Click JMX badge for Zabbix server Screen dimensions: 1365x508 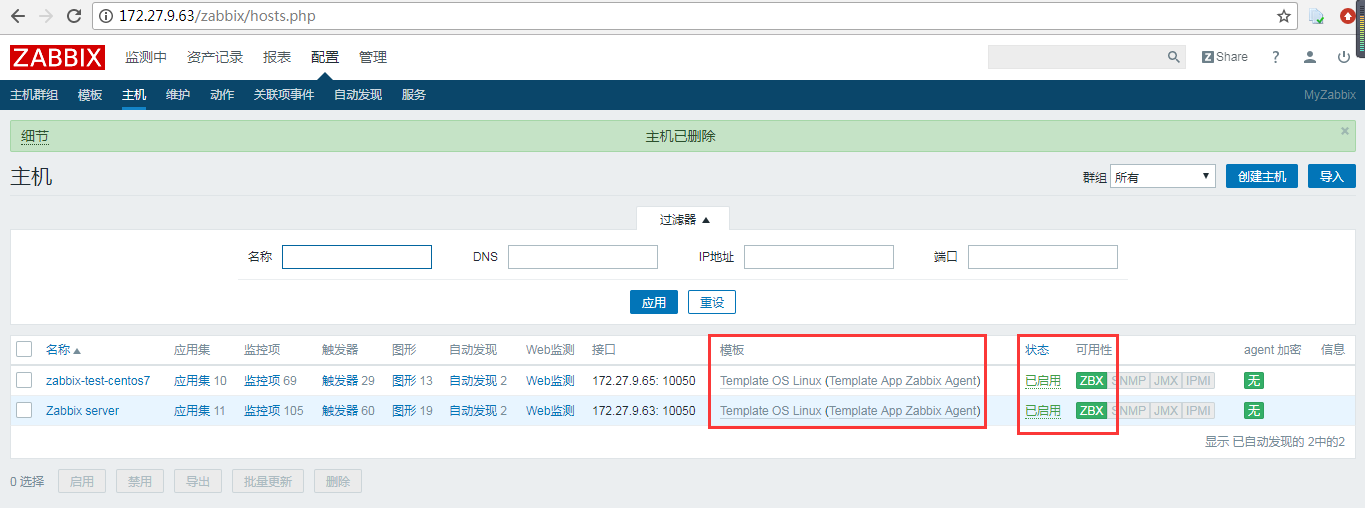pos(1165,410)
